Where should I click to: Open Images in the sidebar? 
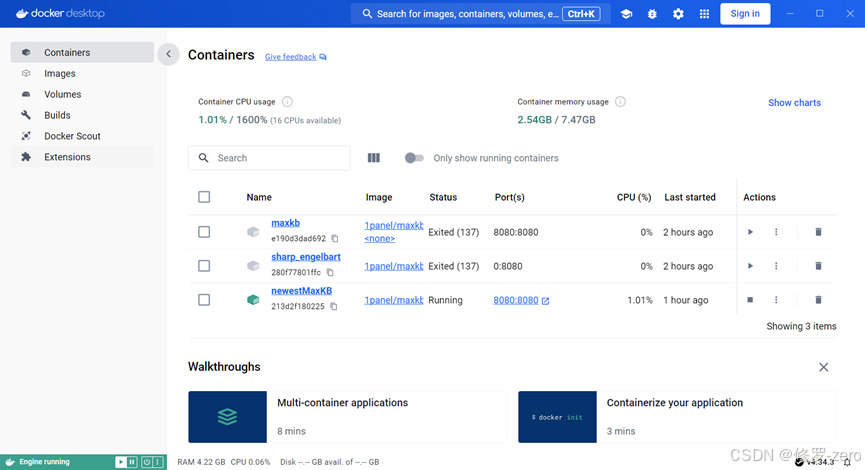[x=82, y=73]
